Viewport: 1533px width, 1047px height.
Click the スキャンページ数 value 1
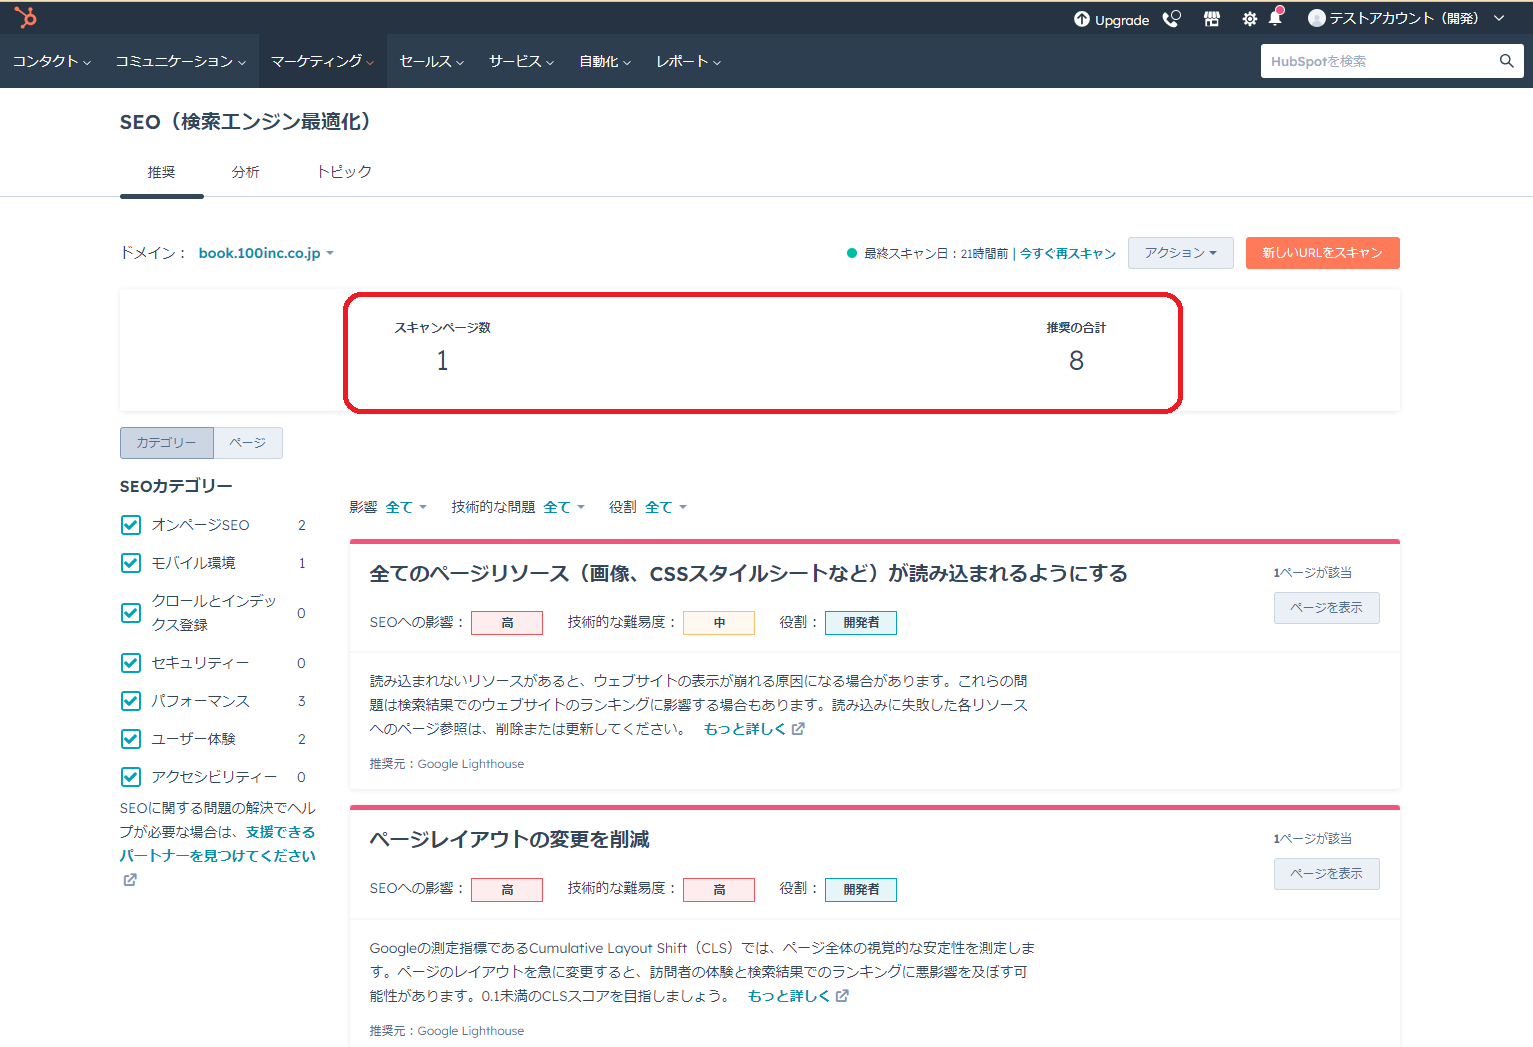443,360
